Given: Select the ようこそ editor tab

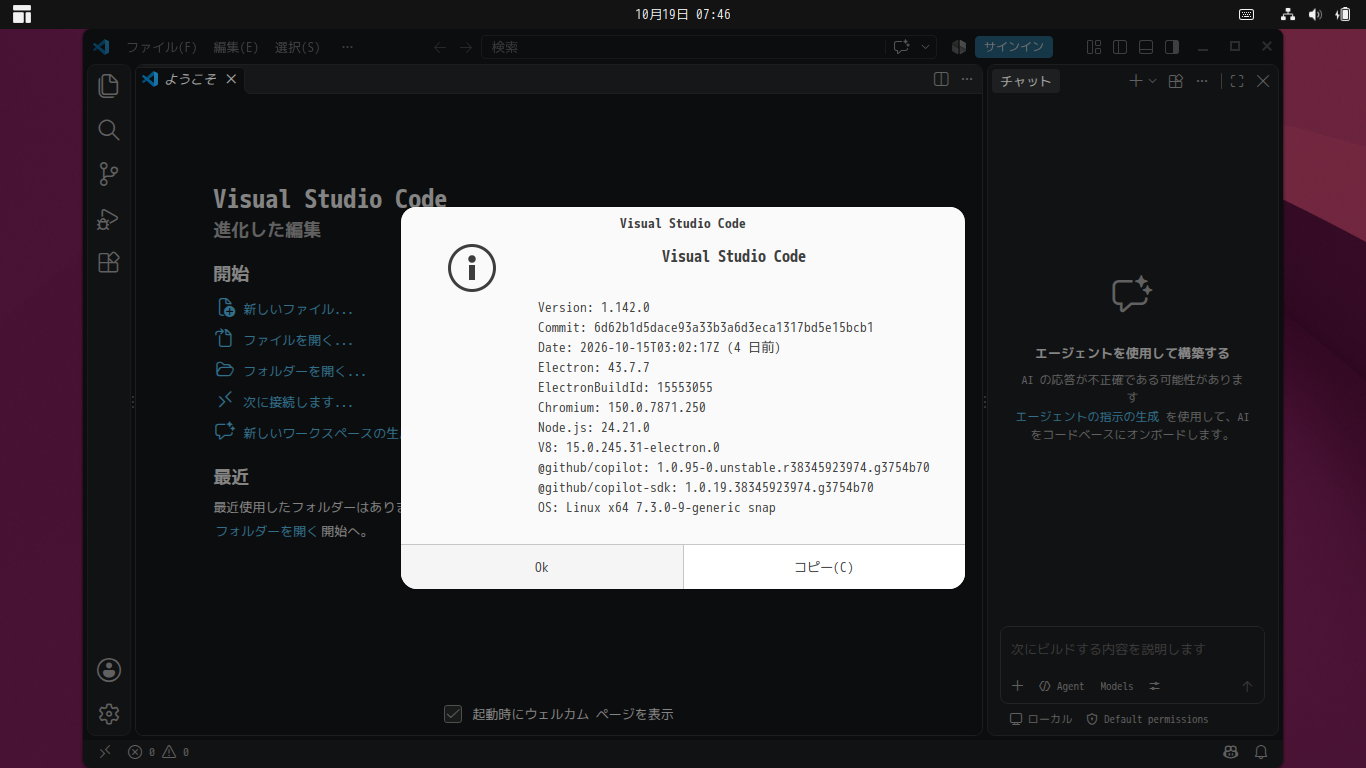Looking at the screenshot, I should pos(190,80).
